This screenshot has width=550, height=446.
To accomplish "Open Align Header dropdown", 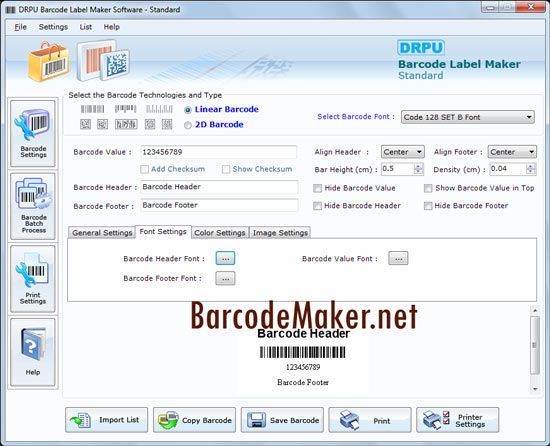I will click(403, 152).
